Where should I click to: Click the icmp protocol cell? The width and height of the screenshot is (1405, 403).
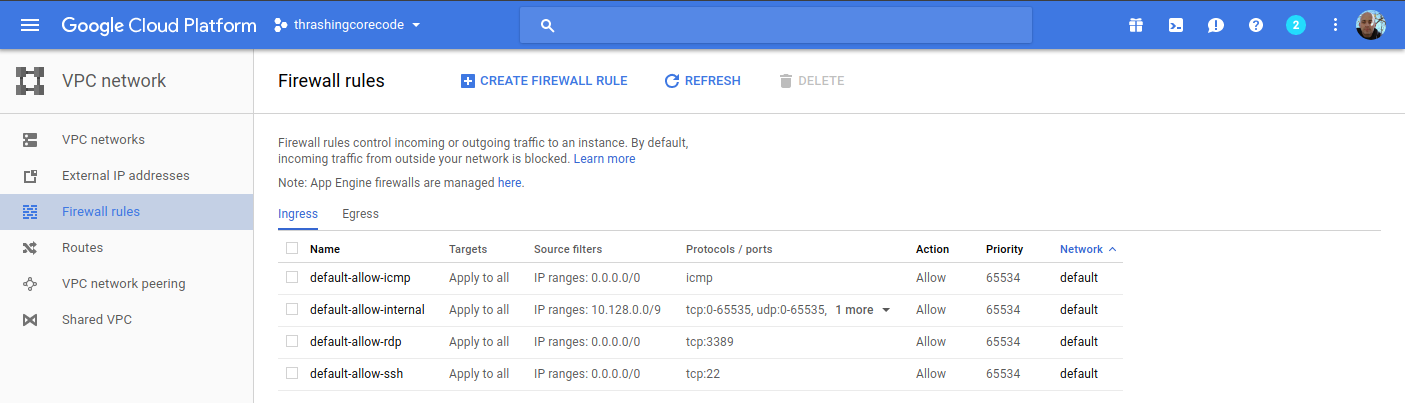699,278
